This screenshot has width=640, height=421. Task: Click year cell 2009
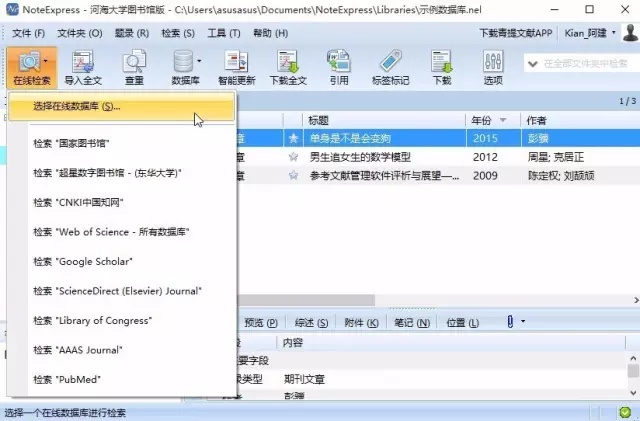(485, 176)
